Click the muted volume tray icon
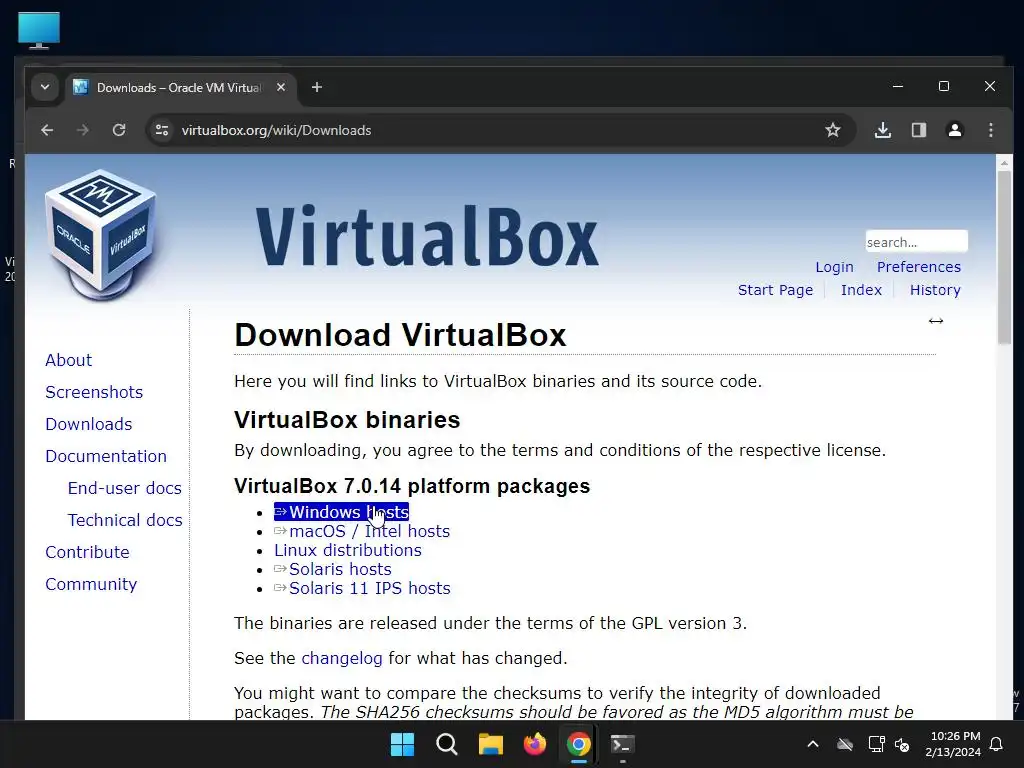 pyautogui.click(x=902, y=744)
